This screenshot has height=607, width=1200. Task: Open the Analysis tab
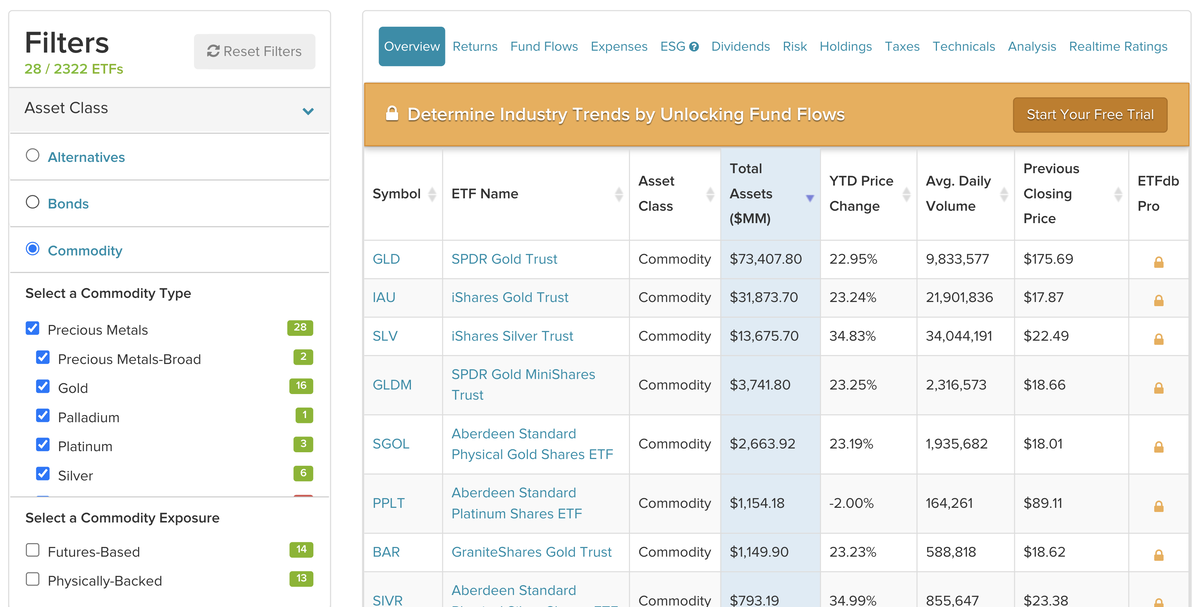point(1032,46)
